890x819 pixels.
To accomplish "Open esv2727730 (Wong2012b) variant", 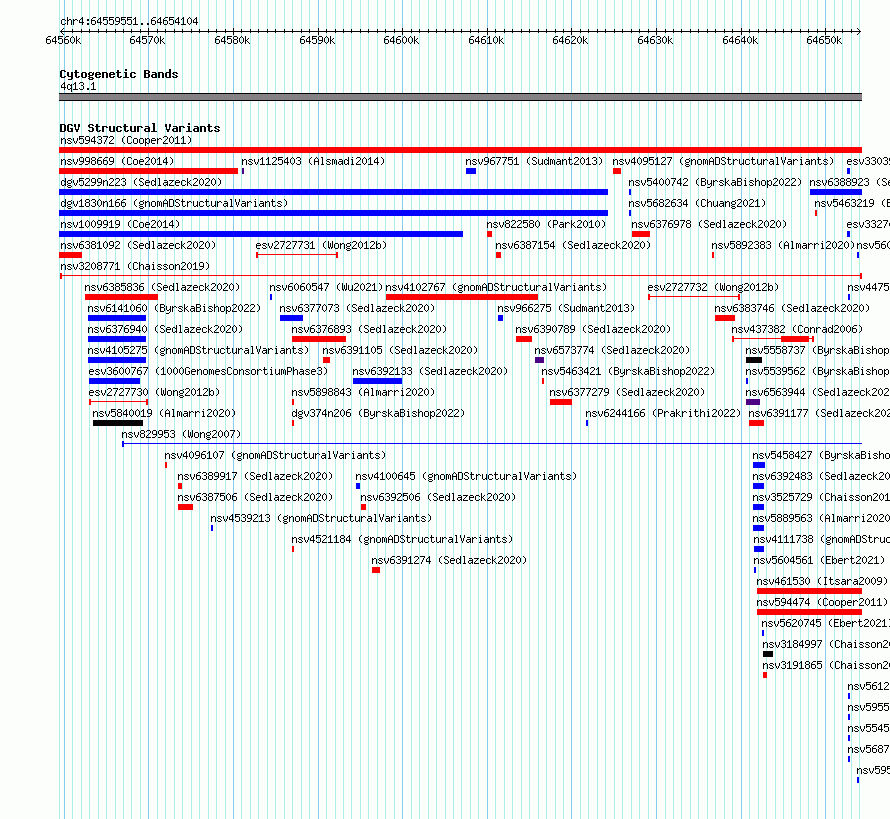I will (154, 392).
